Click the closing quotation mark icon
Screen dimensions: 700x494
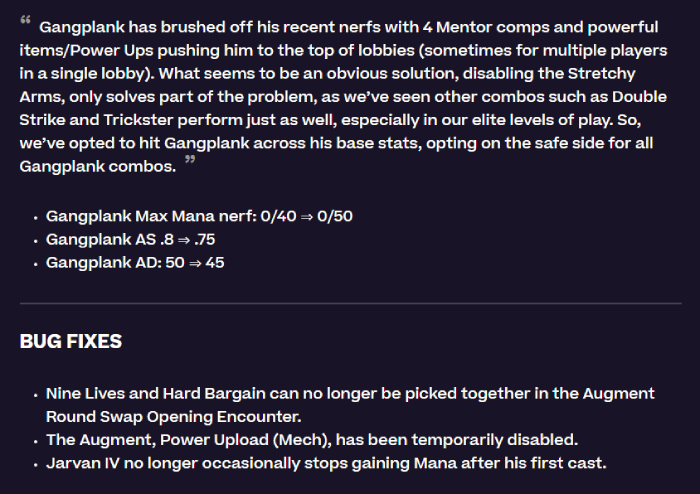[190, 159]
